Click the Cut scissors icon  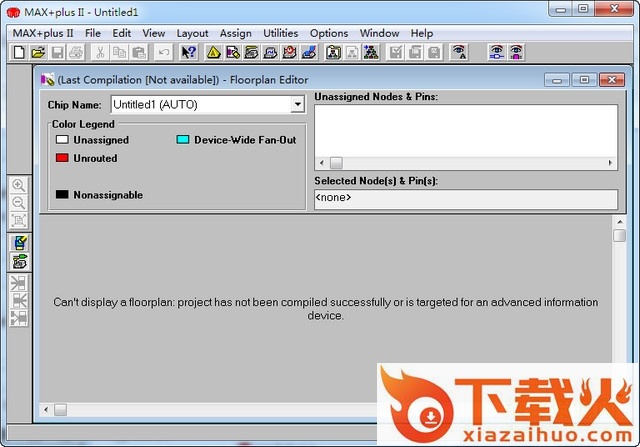100,52
